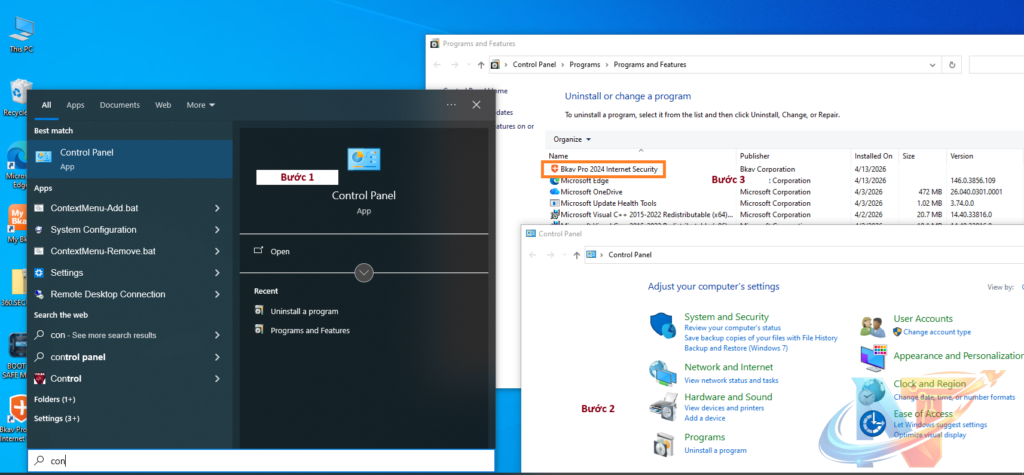Screen dimensions: 1024x475
Task: Click View network status and tasks link
Action: [x=731, y=380]
